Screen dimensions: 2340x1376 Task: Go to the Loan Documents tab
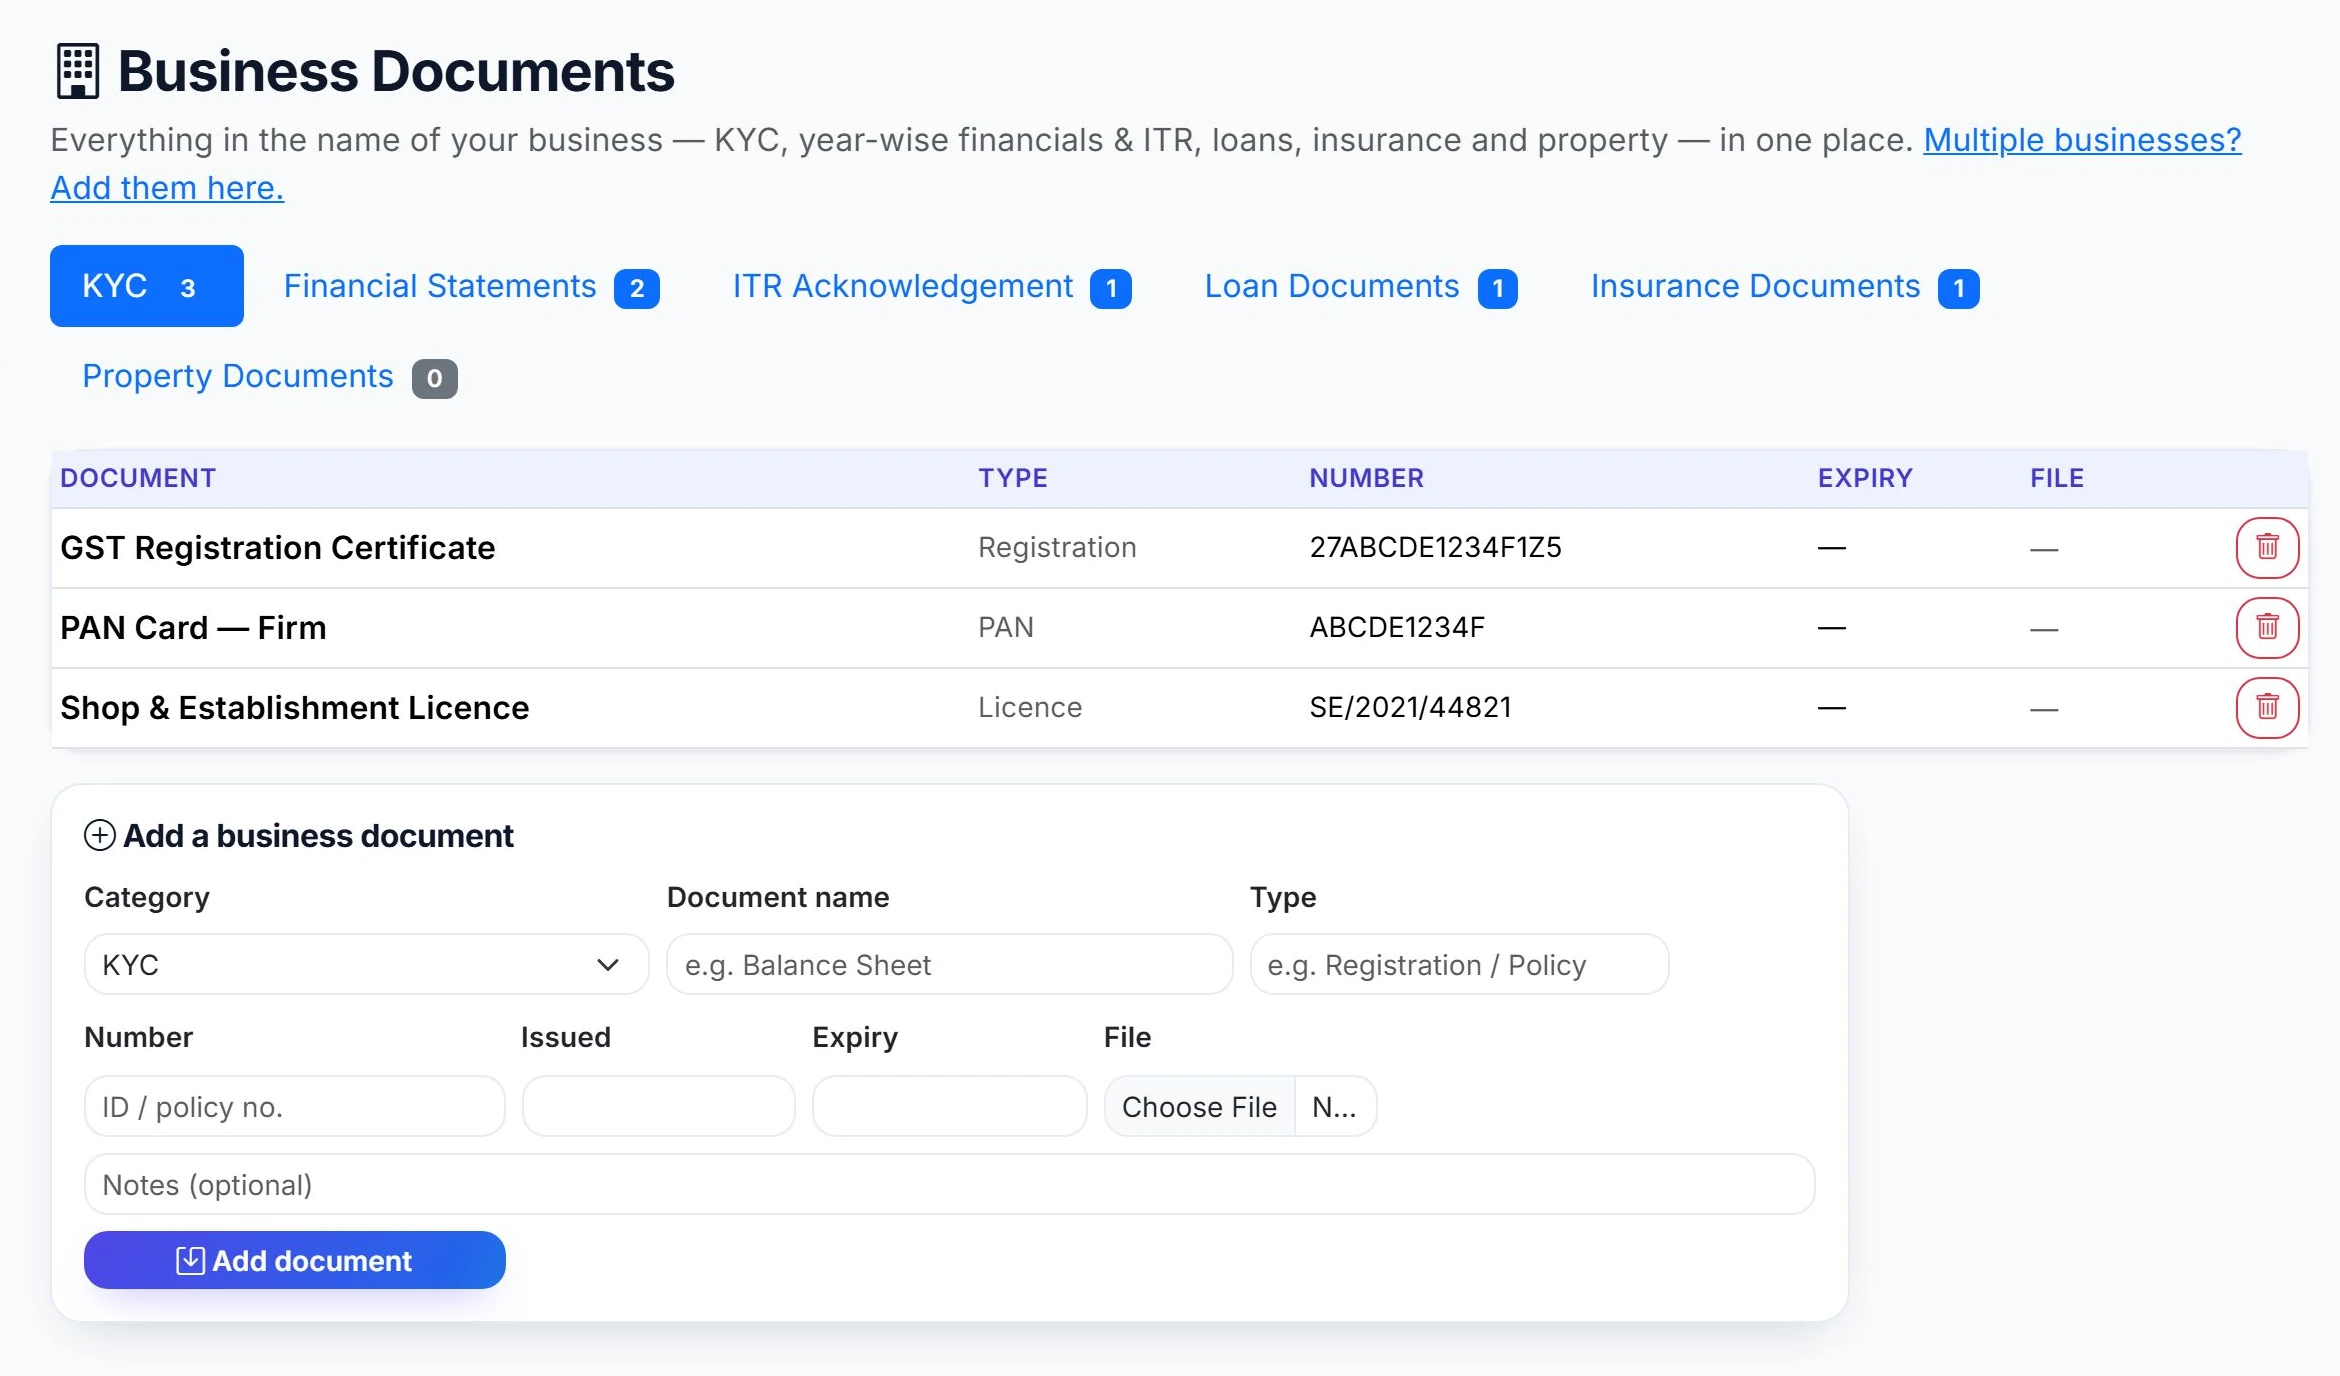pyautogui.click(x=1361, y=287)
